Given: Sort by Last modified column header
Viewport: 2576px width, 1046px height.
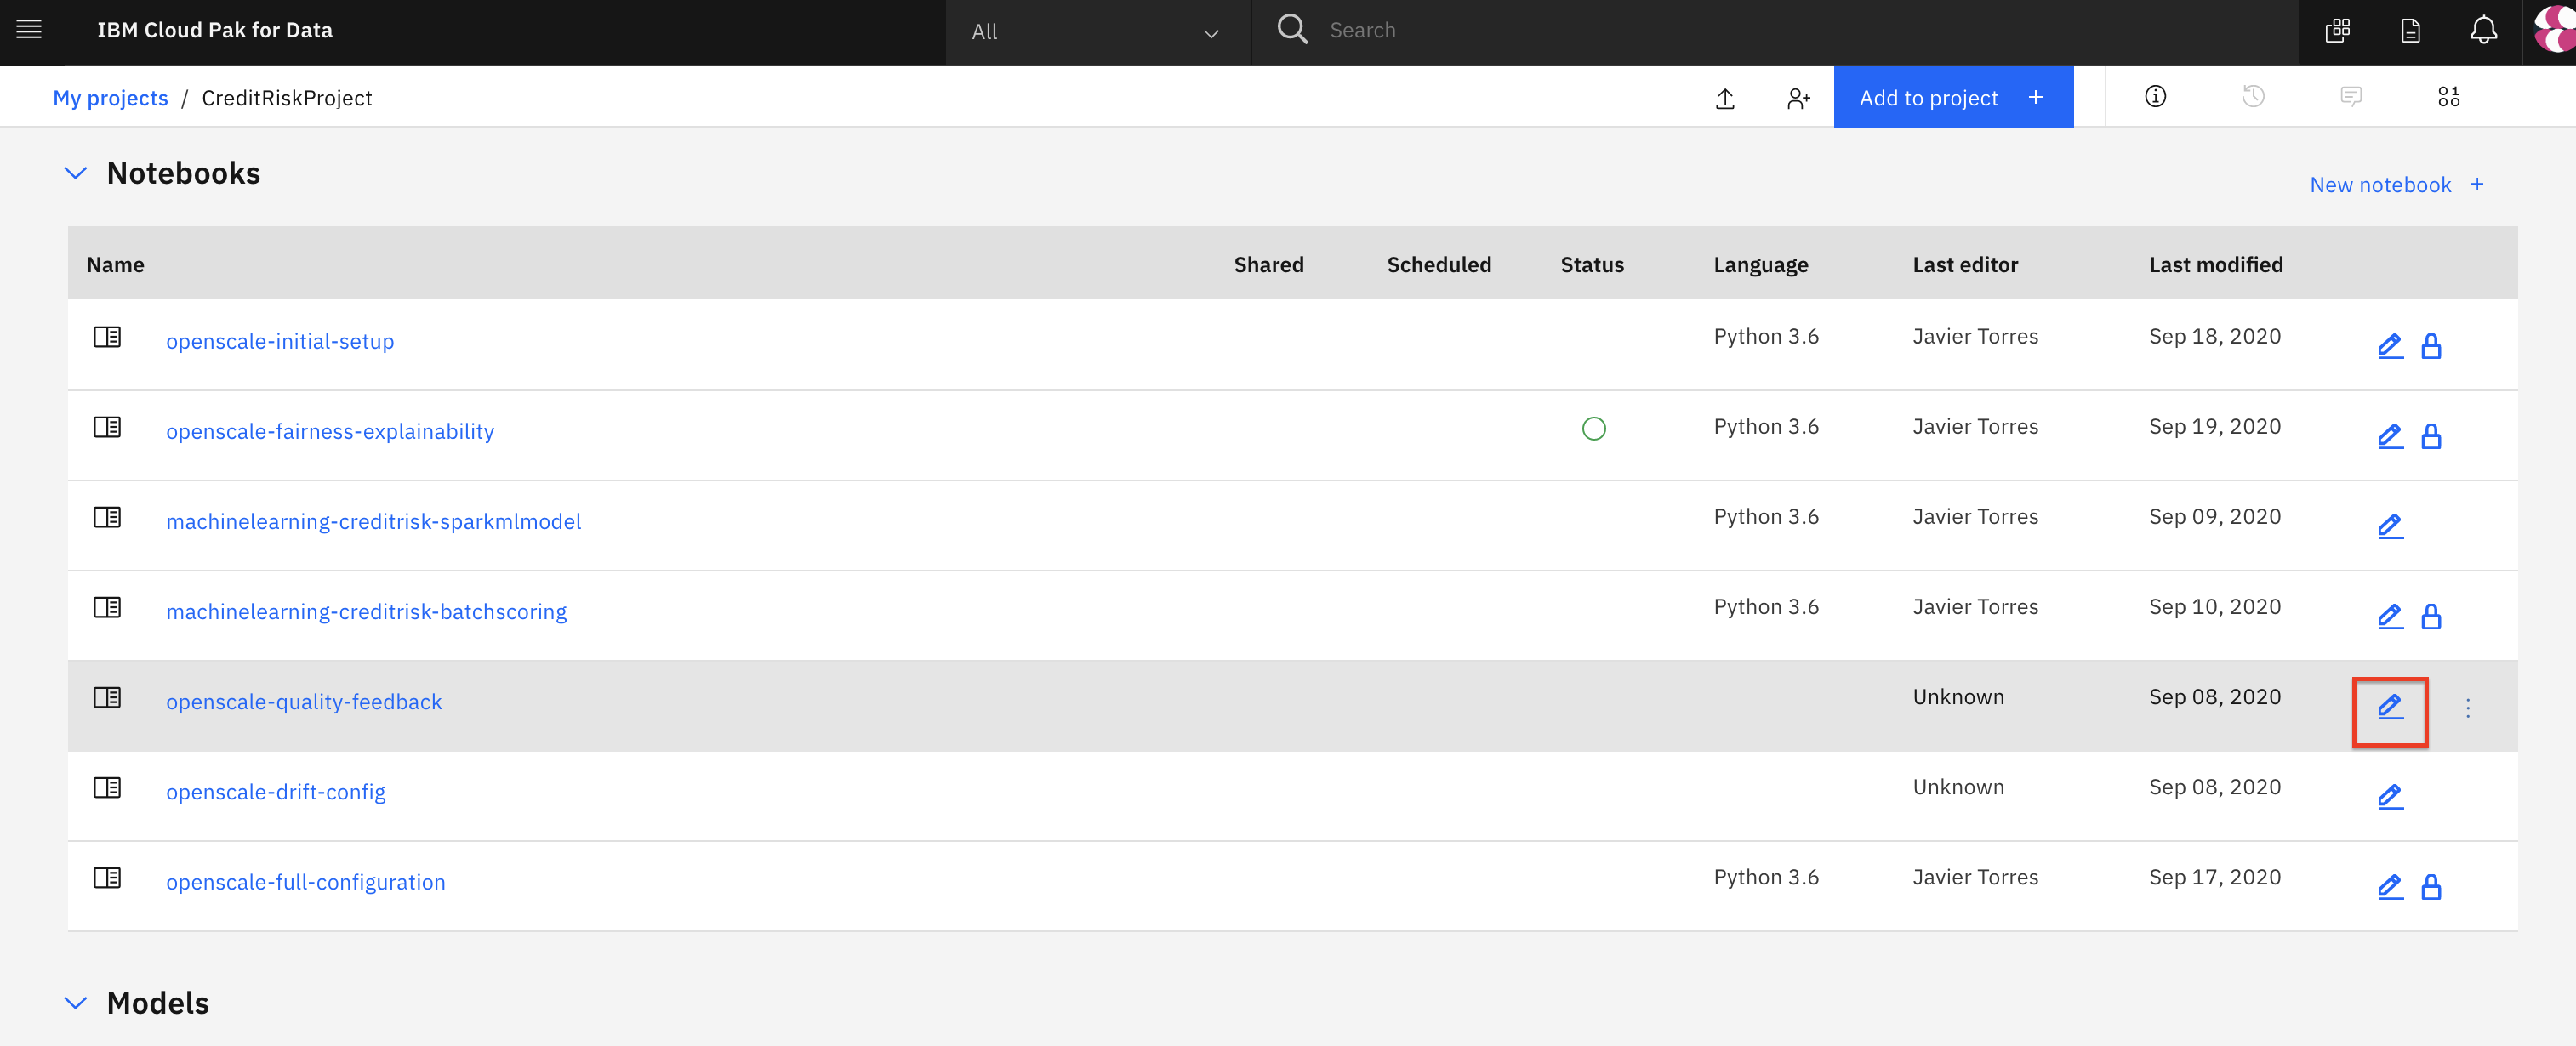Looking at the screenshot, I should point(2215,265).
